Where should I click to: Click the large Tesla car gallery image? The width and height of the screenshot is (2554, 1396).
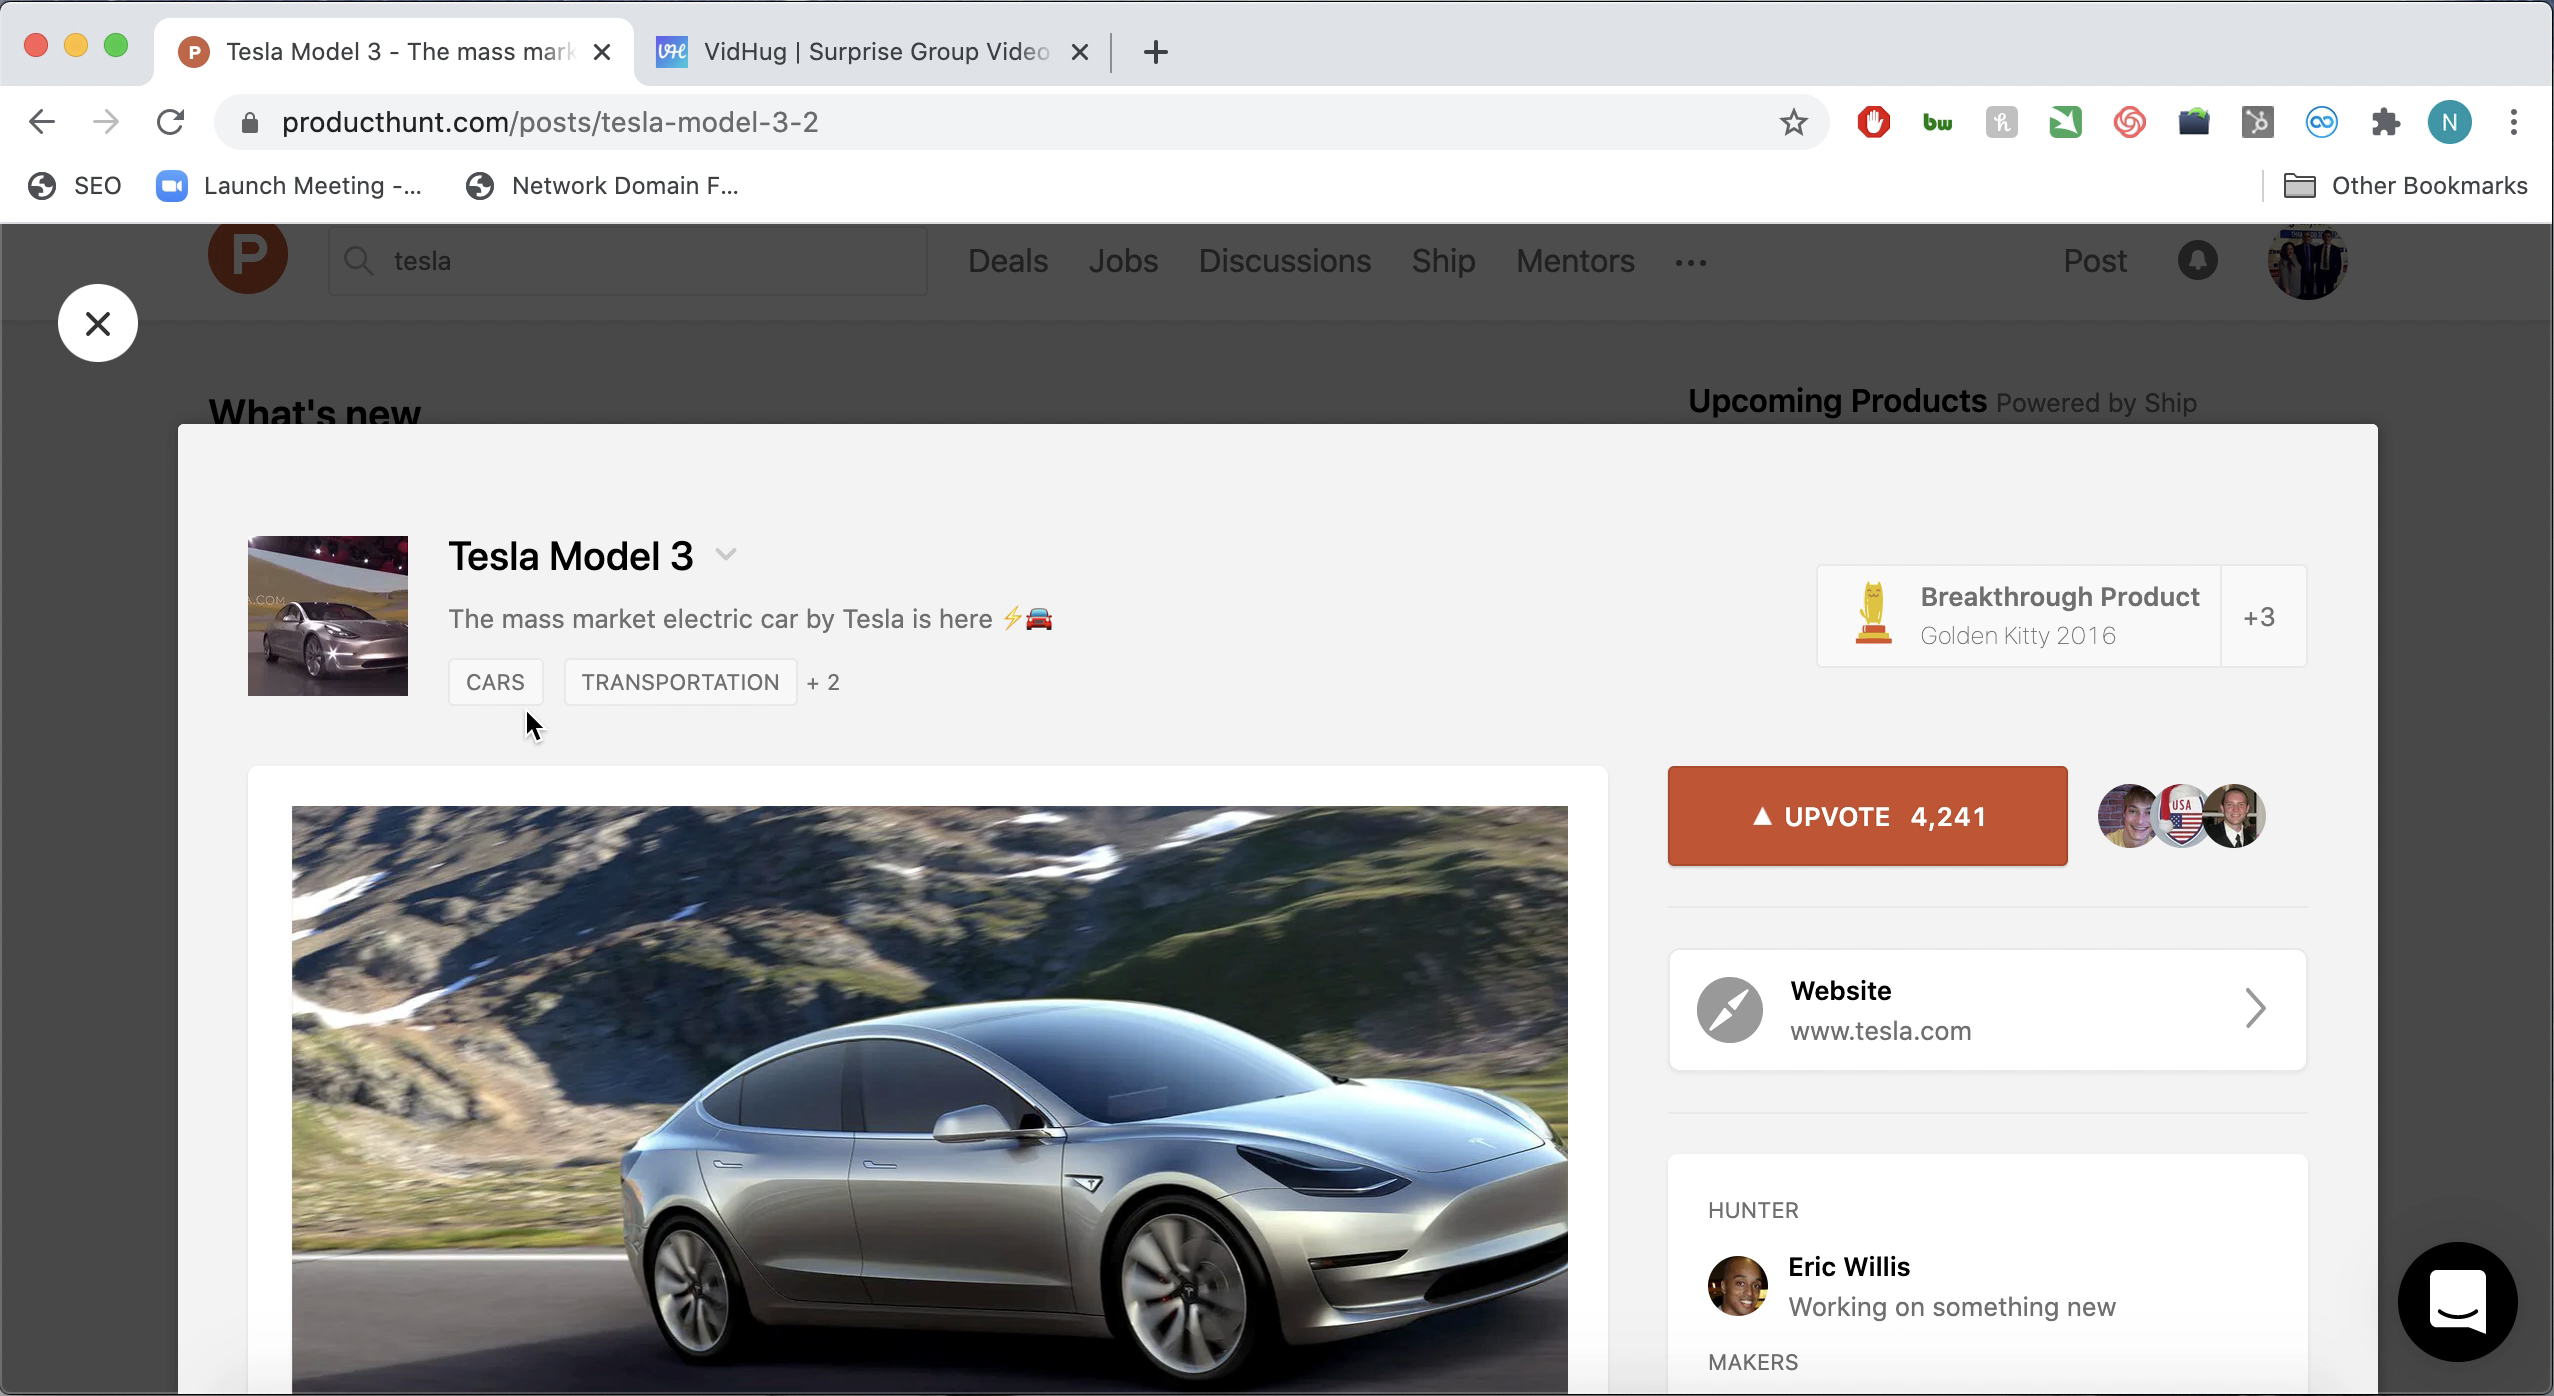point(930,1099)
